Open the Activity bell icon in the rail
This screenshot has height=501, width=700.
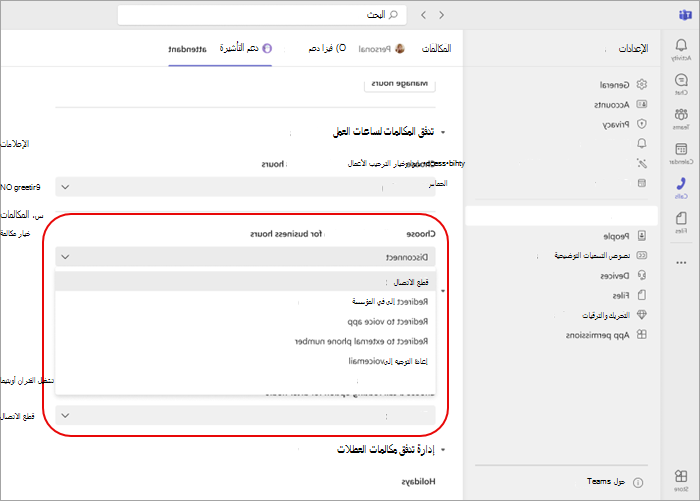tap(681, 45)
